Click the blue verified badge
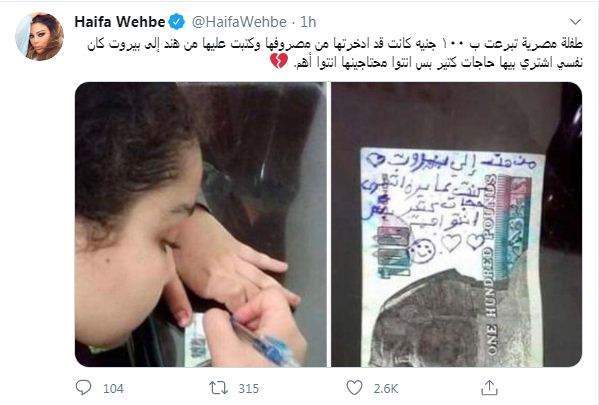The height and width of the screenshot is (405, 599). (x=176, y=22)
